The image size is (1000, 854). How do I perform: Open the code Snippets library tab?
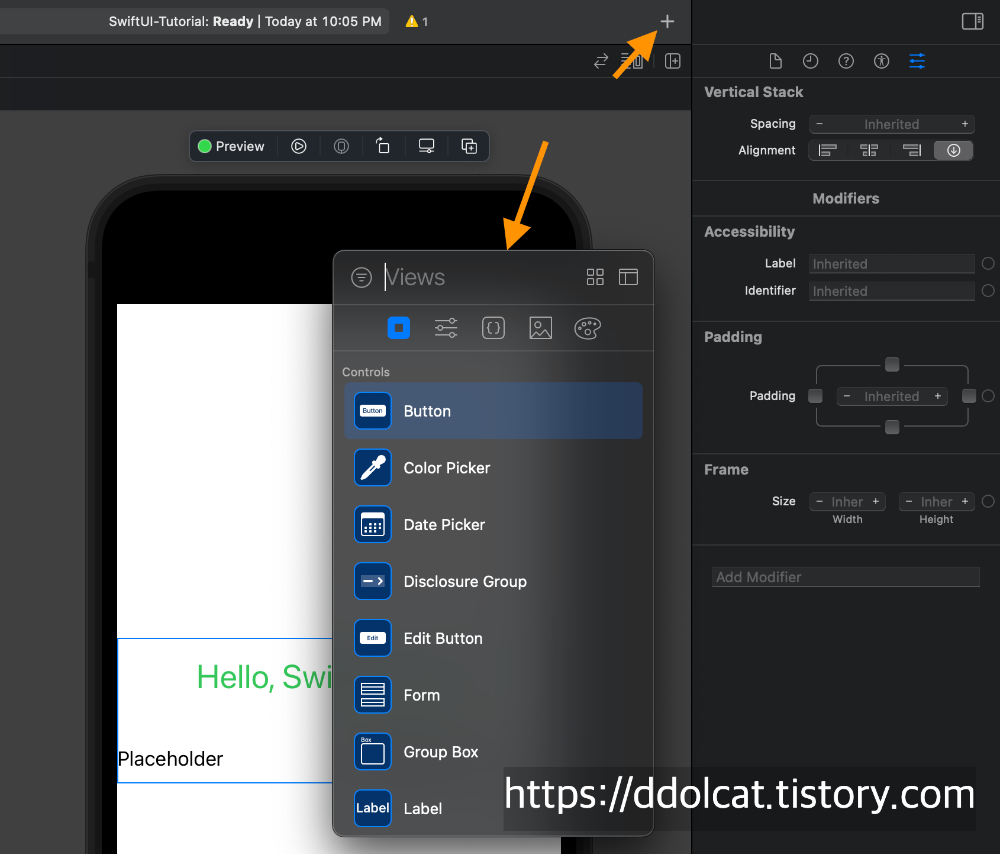tap(493, 328)
